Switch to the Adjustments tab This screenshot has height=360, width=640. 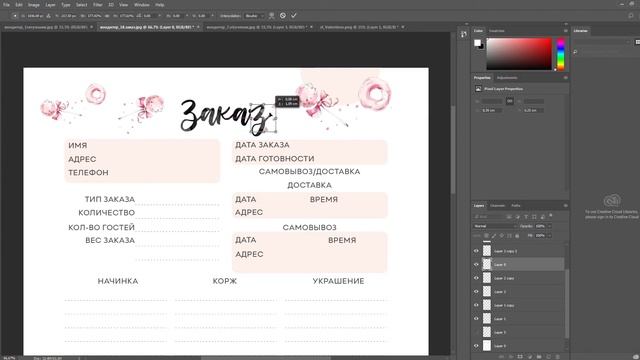507,78
